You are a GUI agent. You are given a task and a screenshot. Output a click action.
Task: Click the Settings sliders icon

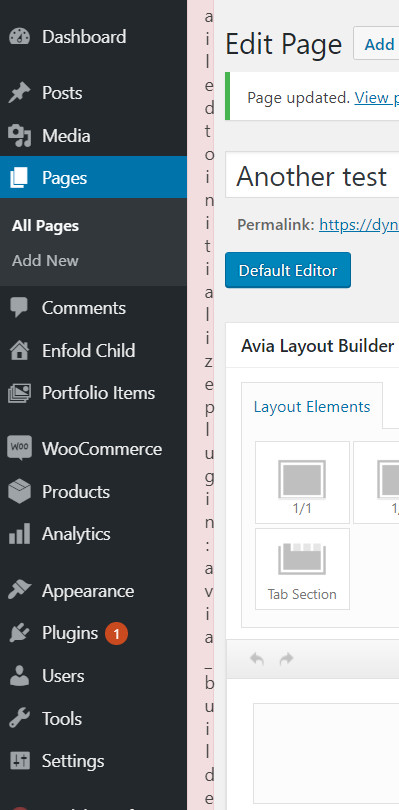(19, 761)
